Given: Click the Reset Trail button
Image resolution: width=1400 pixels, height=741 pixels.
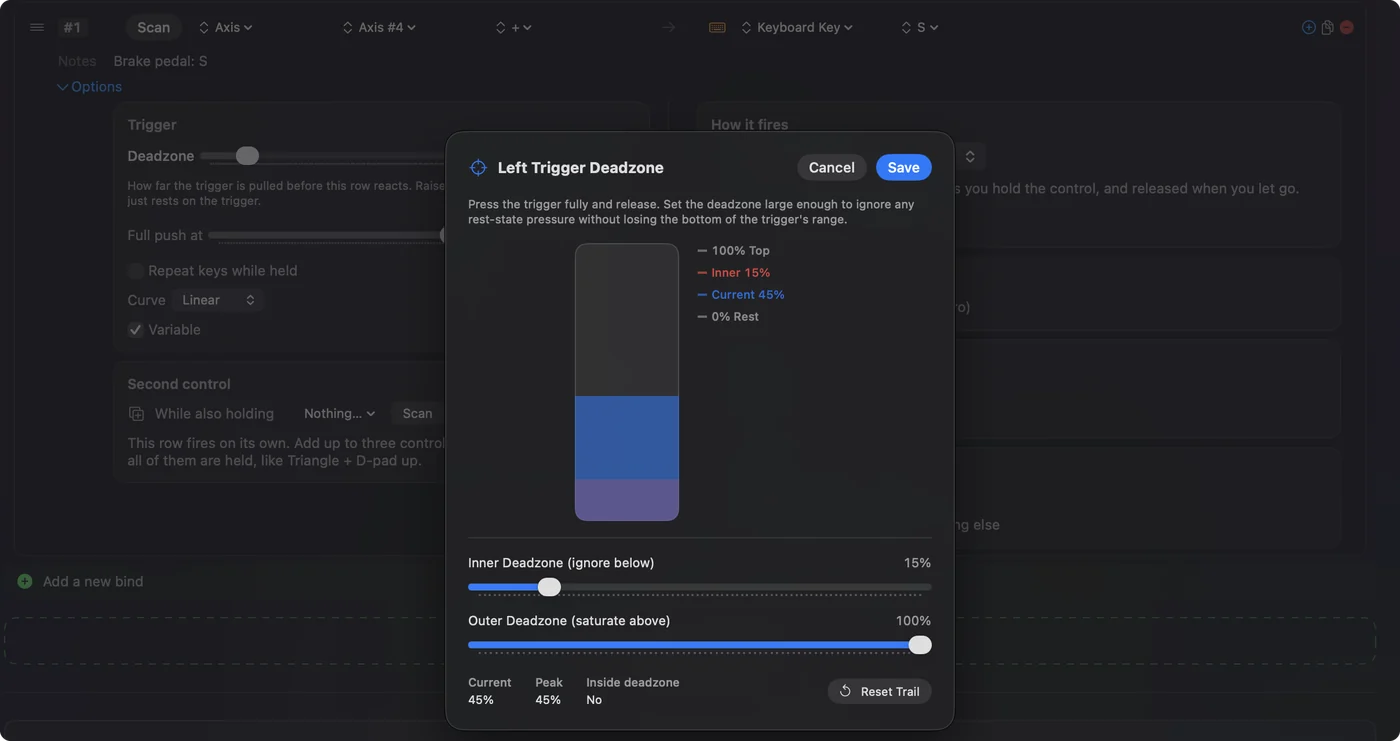Looking at the screenshot, I should (879, 692).
